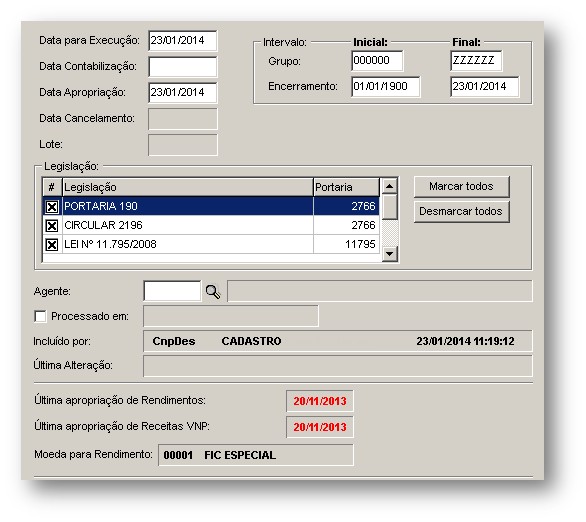Click the Marcar todos button
The width and height of the screenshot is (586, 522).
(x=461, y=186)
